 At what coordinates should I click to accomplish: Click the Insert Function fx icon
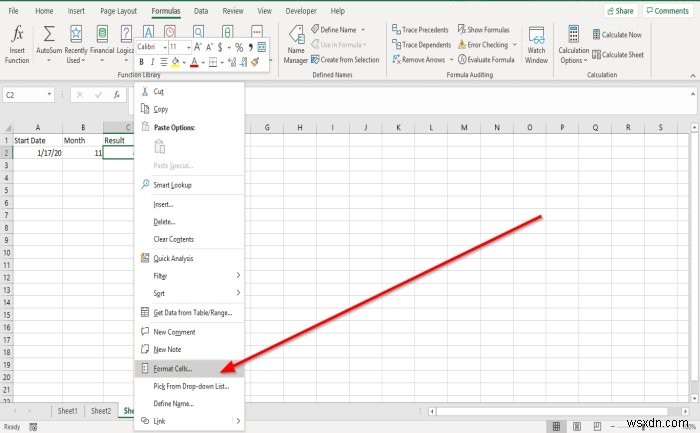point(17,33)
